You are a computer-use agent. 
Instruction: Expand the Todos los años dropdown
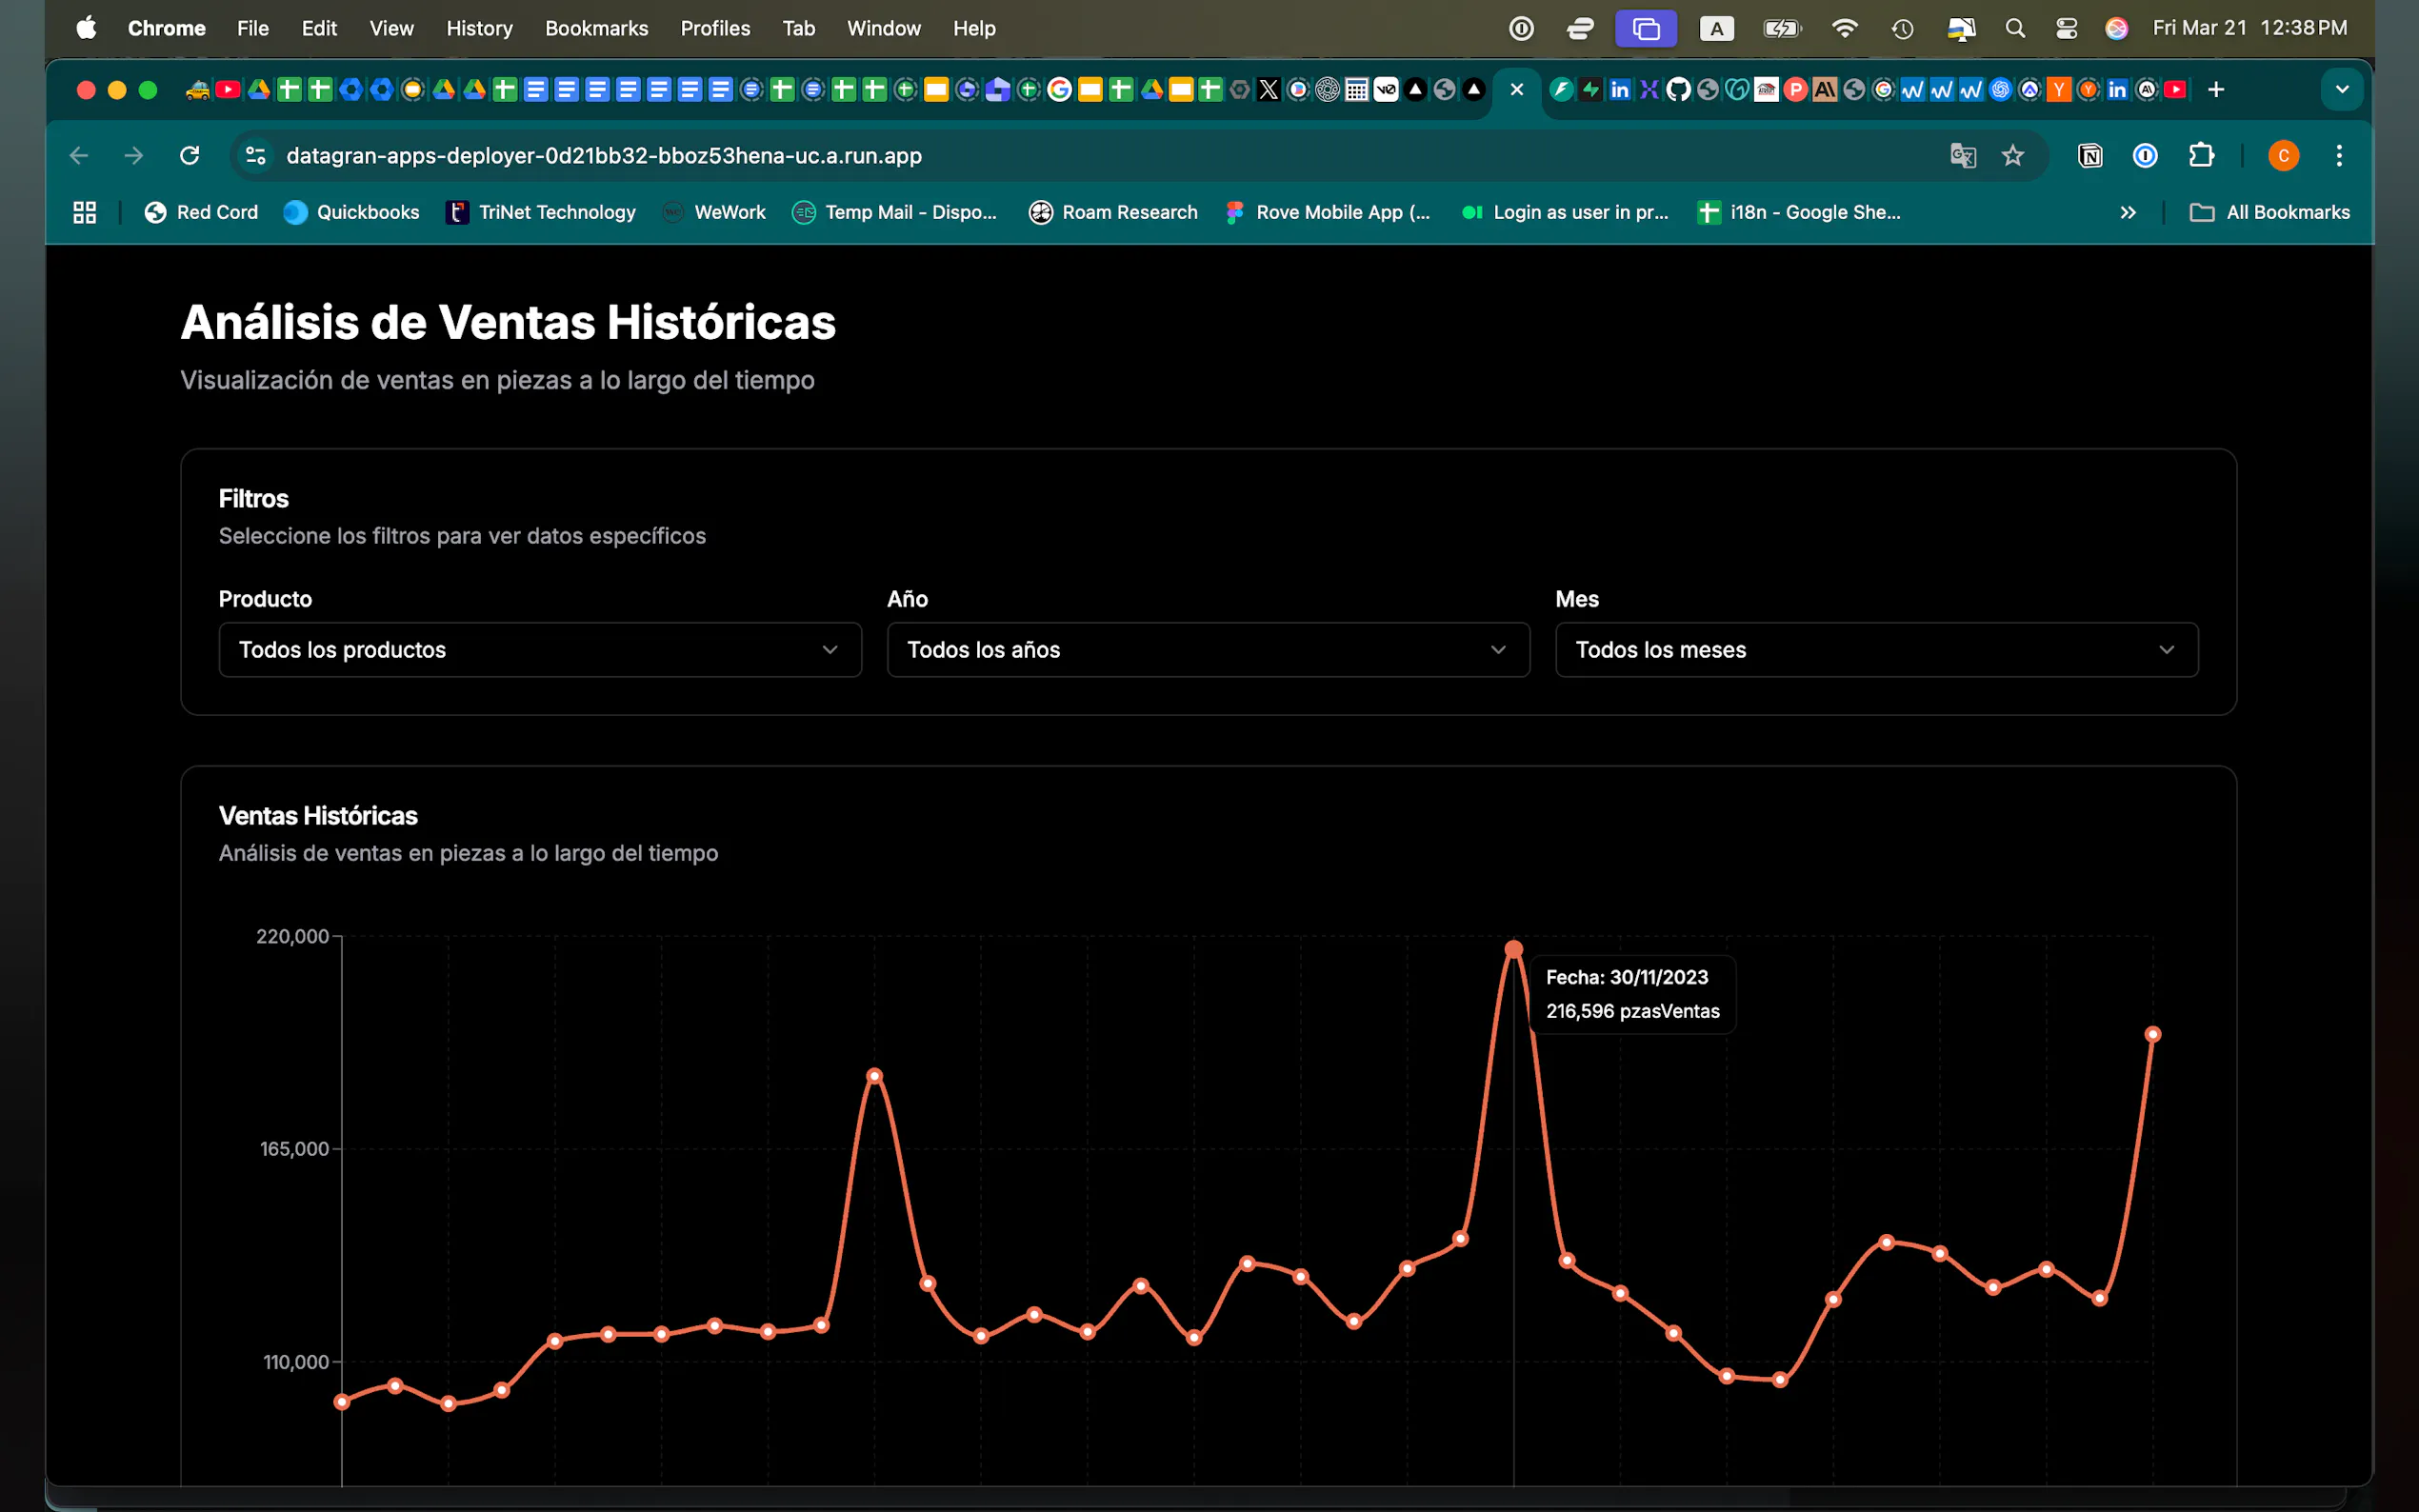click(x=1208, y=650)
